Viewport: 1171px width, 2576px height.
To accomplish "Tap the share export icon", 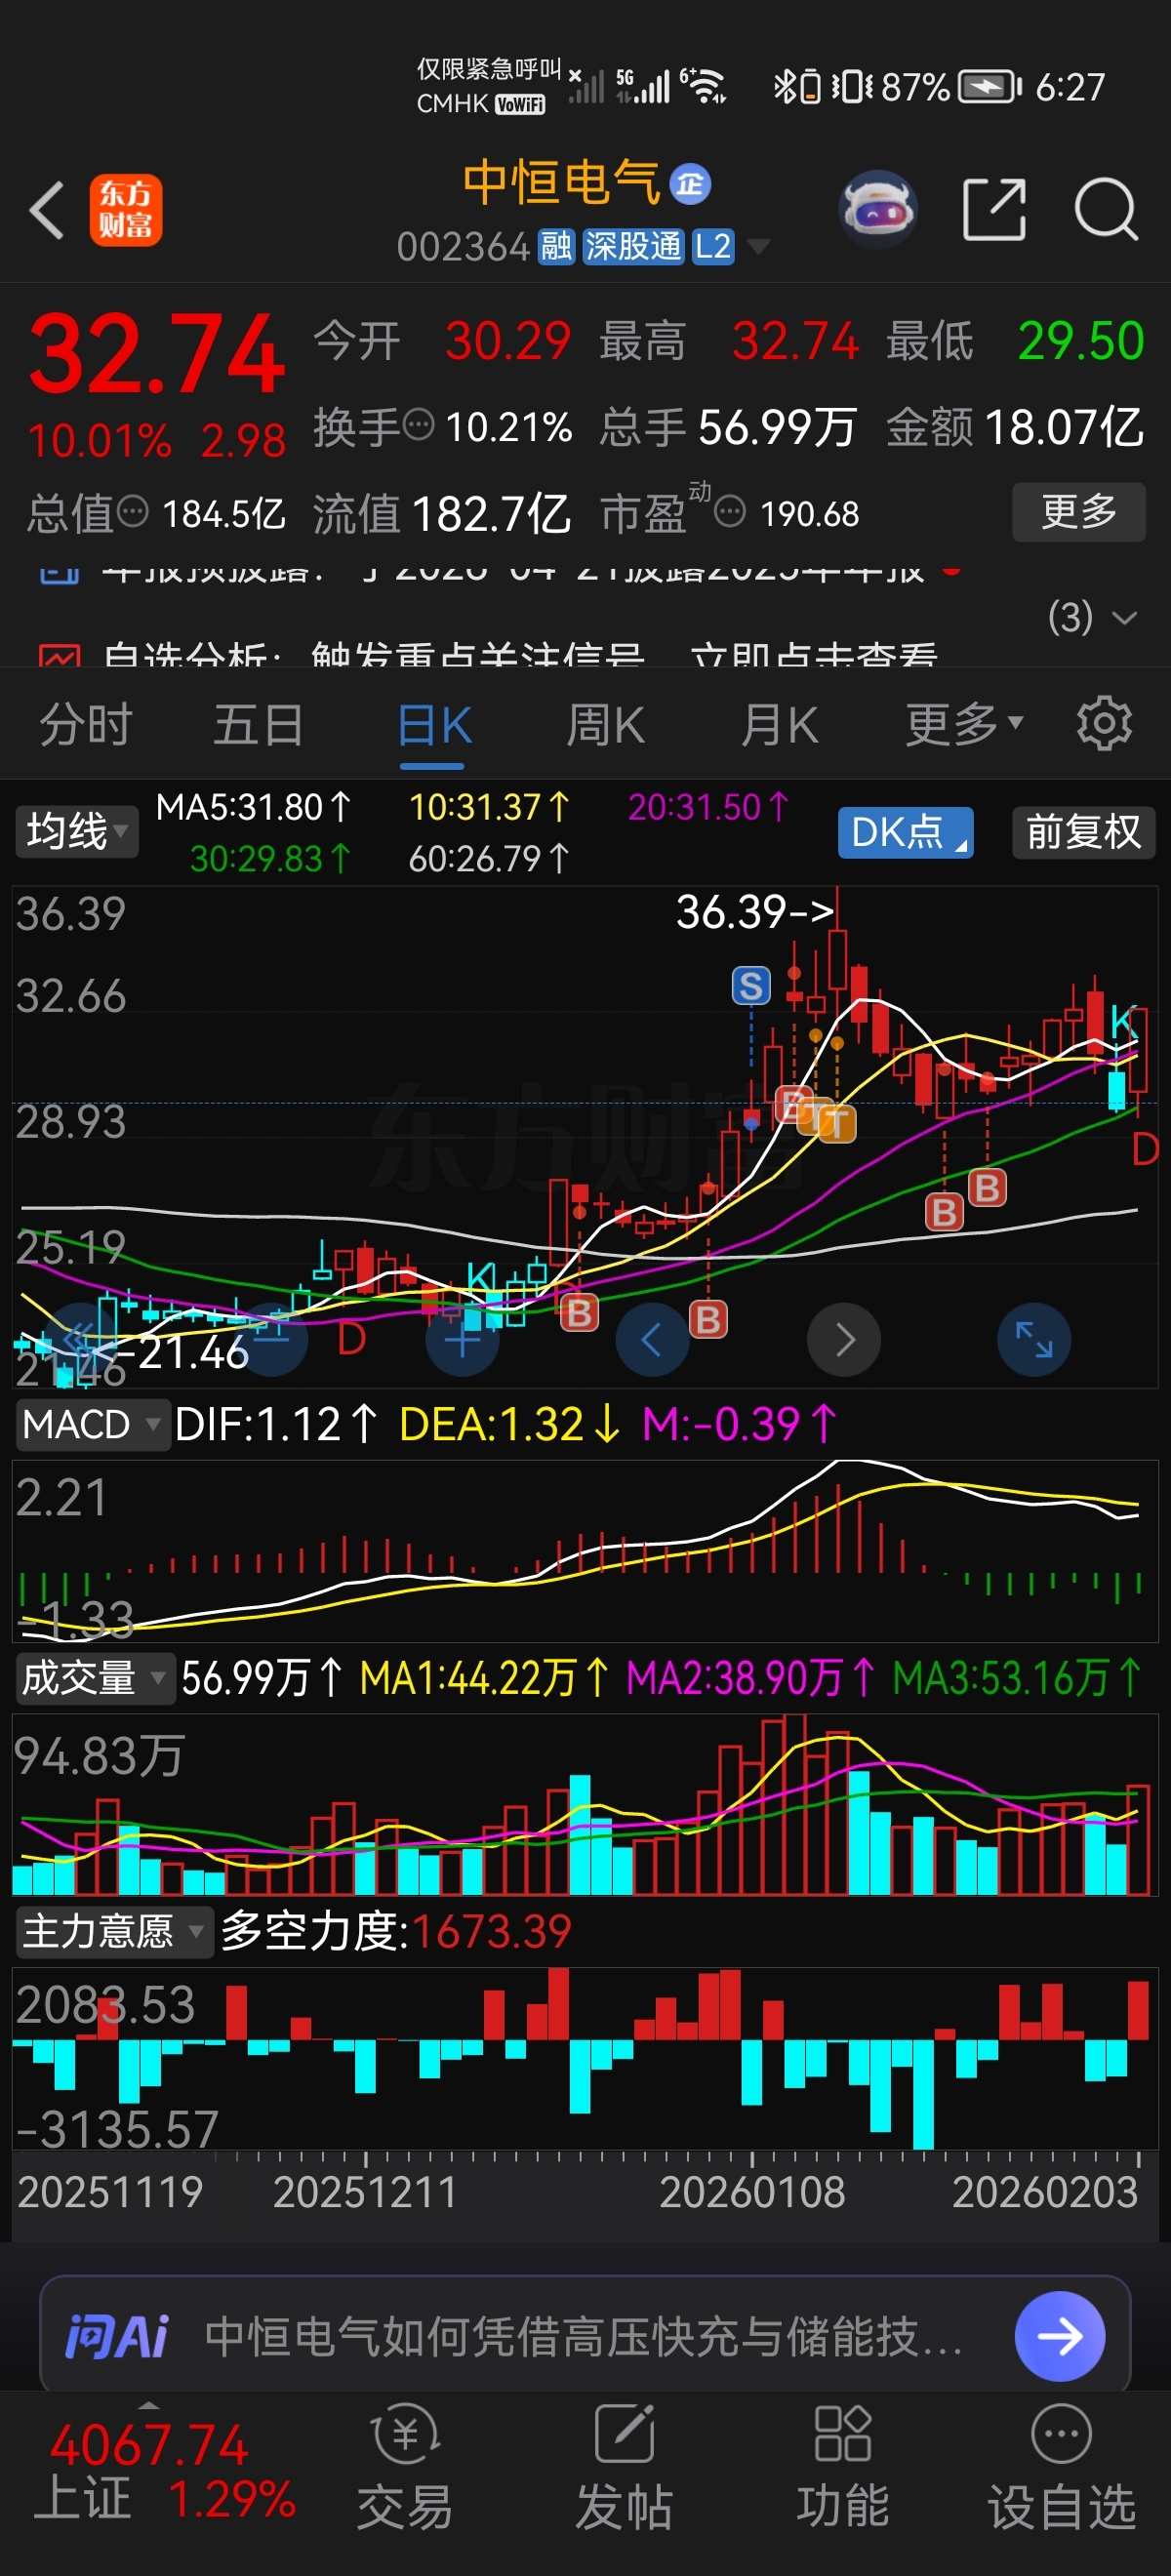I will pyautogui.click(x=994, y=210).
